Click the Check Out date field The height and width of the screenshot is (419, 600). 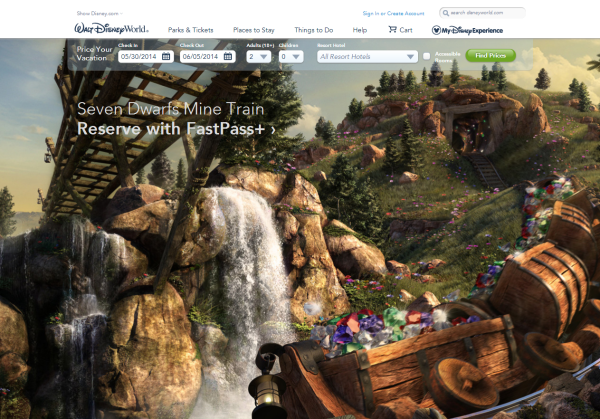(x=207, y=57)
